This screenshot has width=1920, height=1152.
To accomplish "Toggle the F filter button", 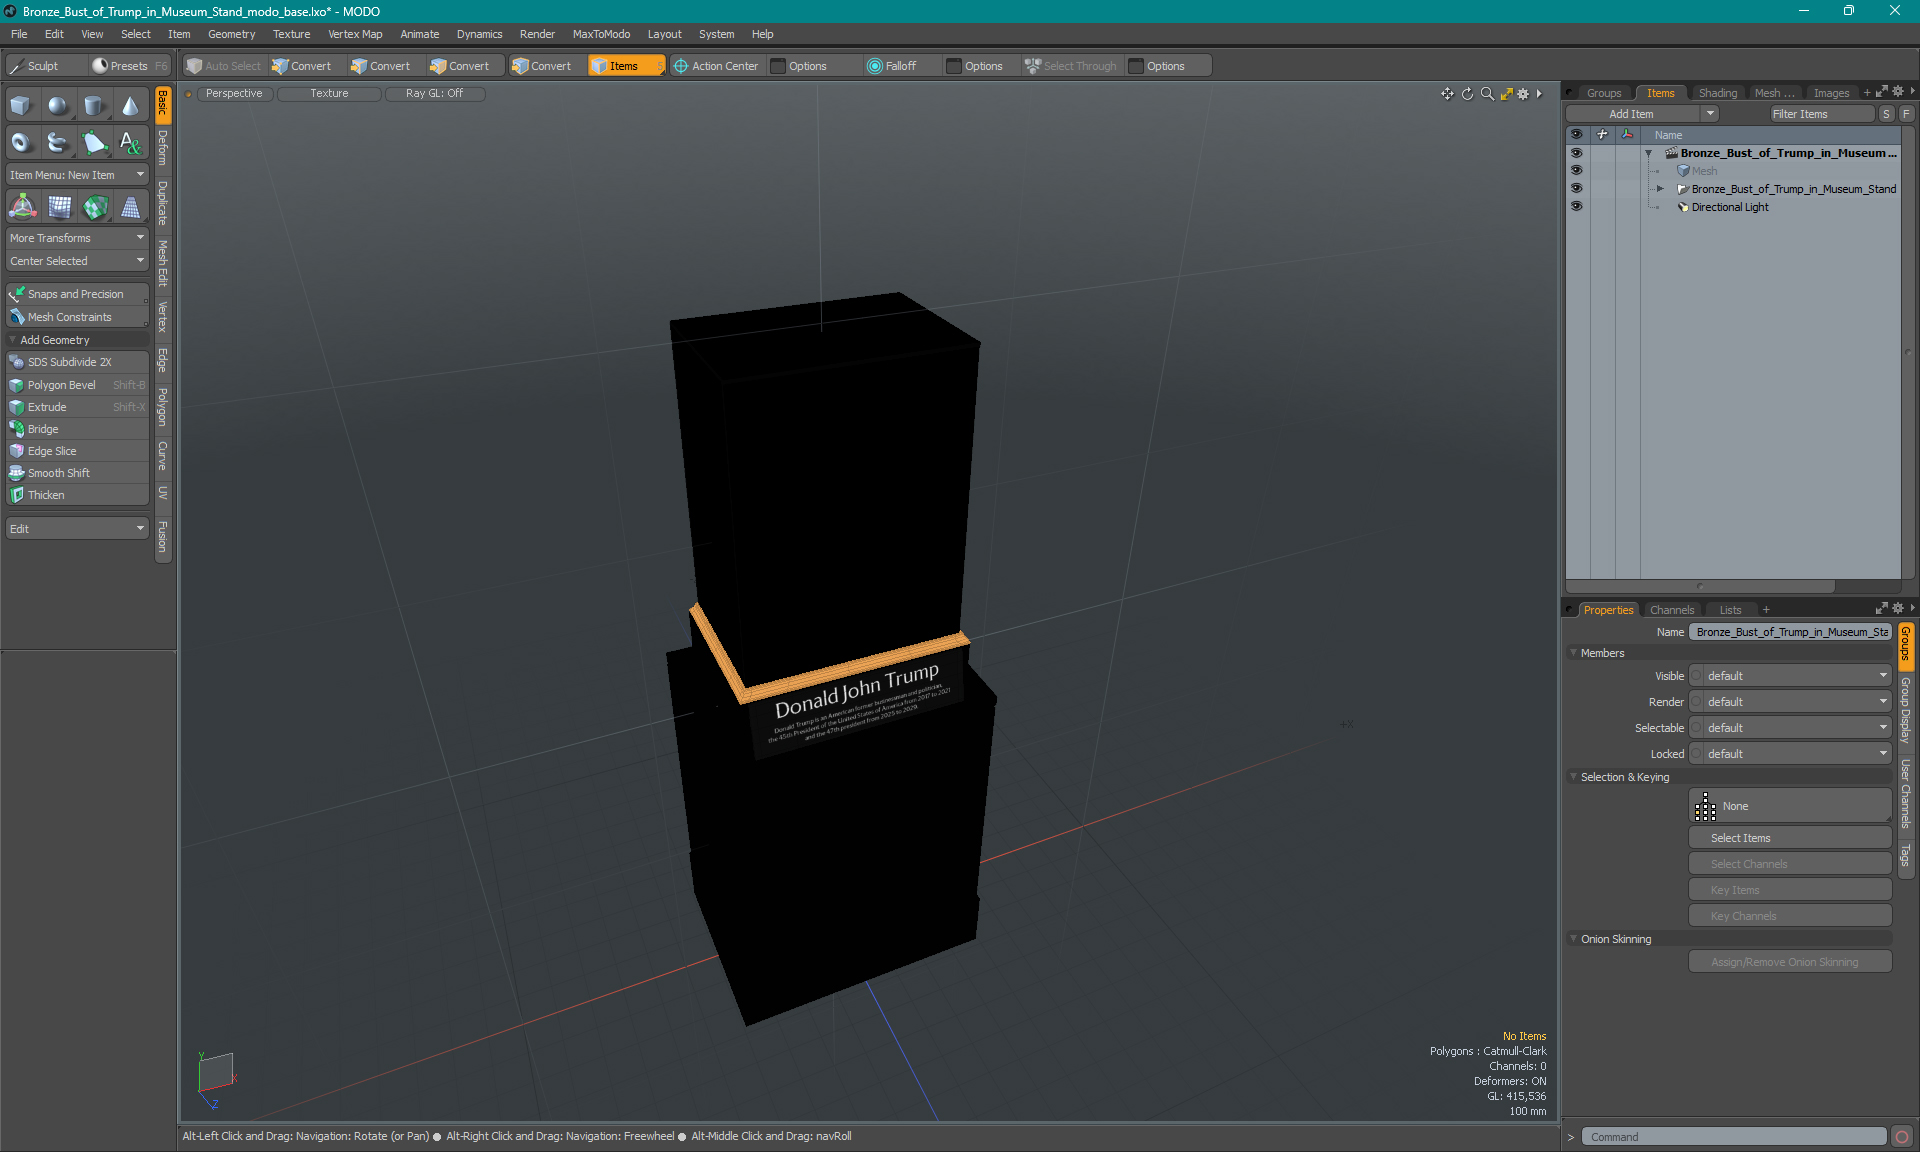I will [1907, 114].
